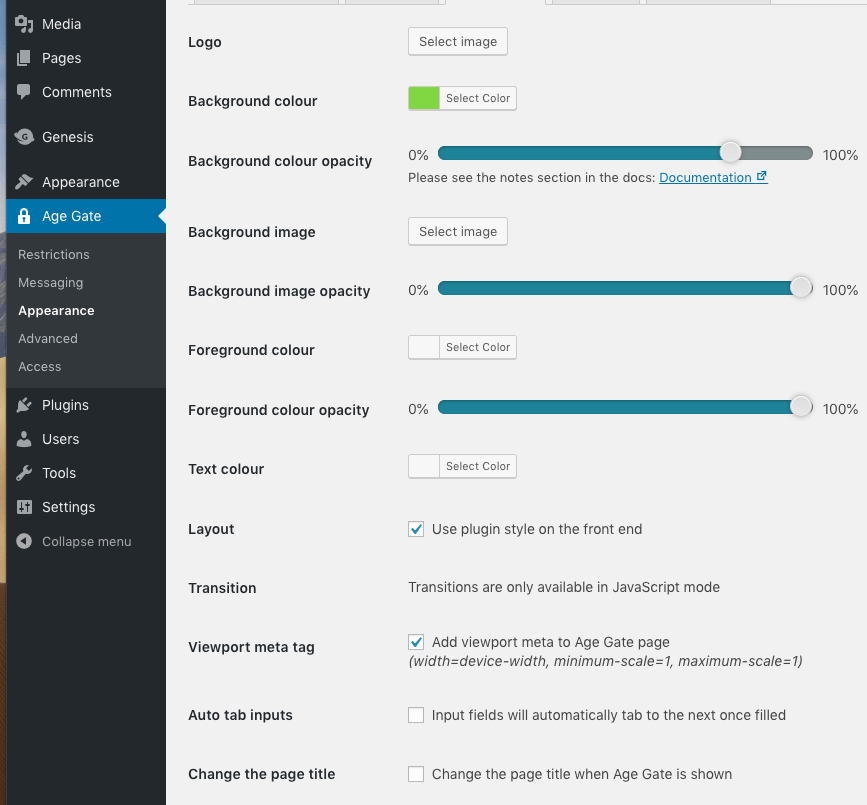867x805 pixels.
Task: Click the Users person icon
Action: tap(25, 439)
